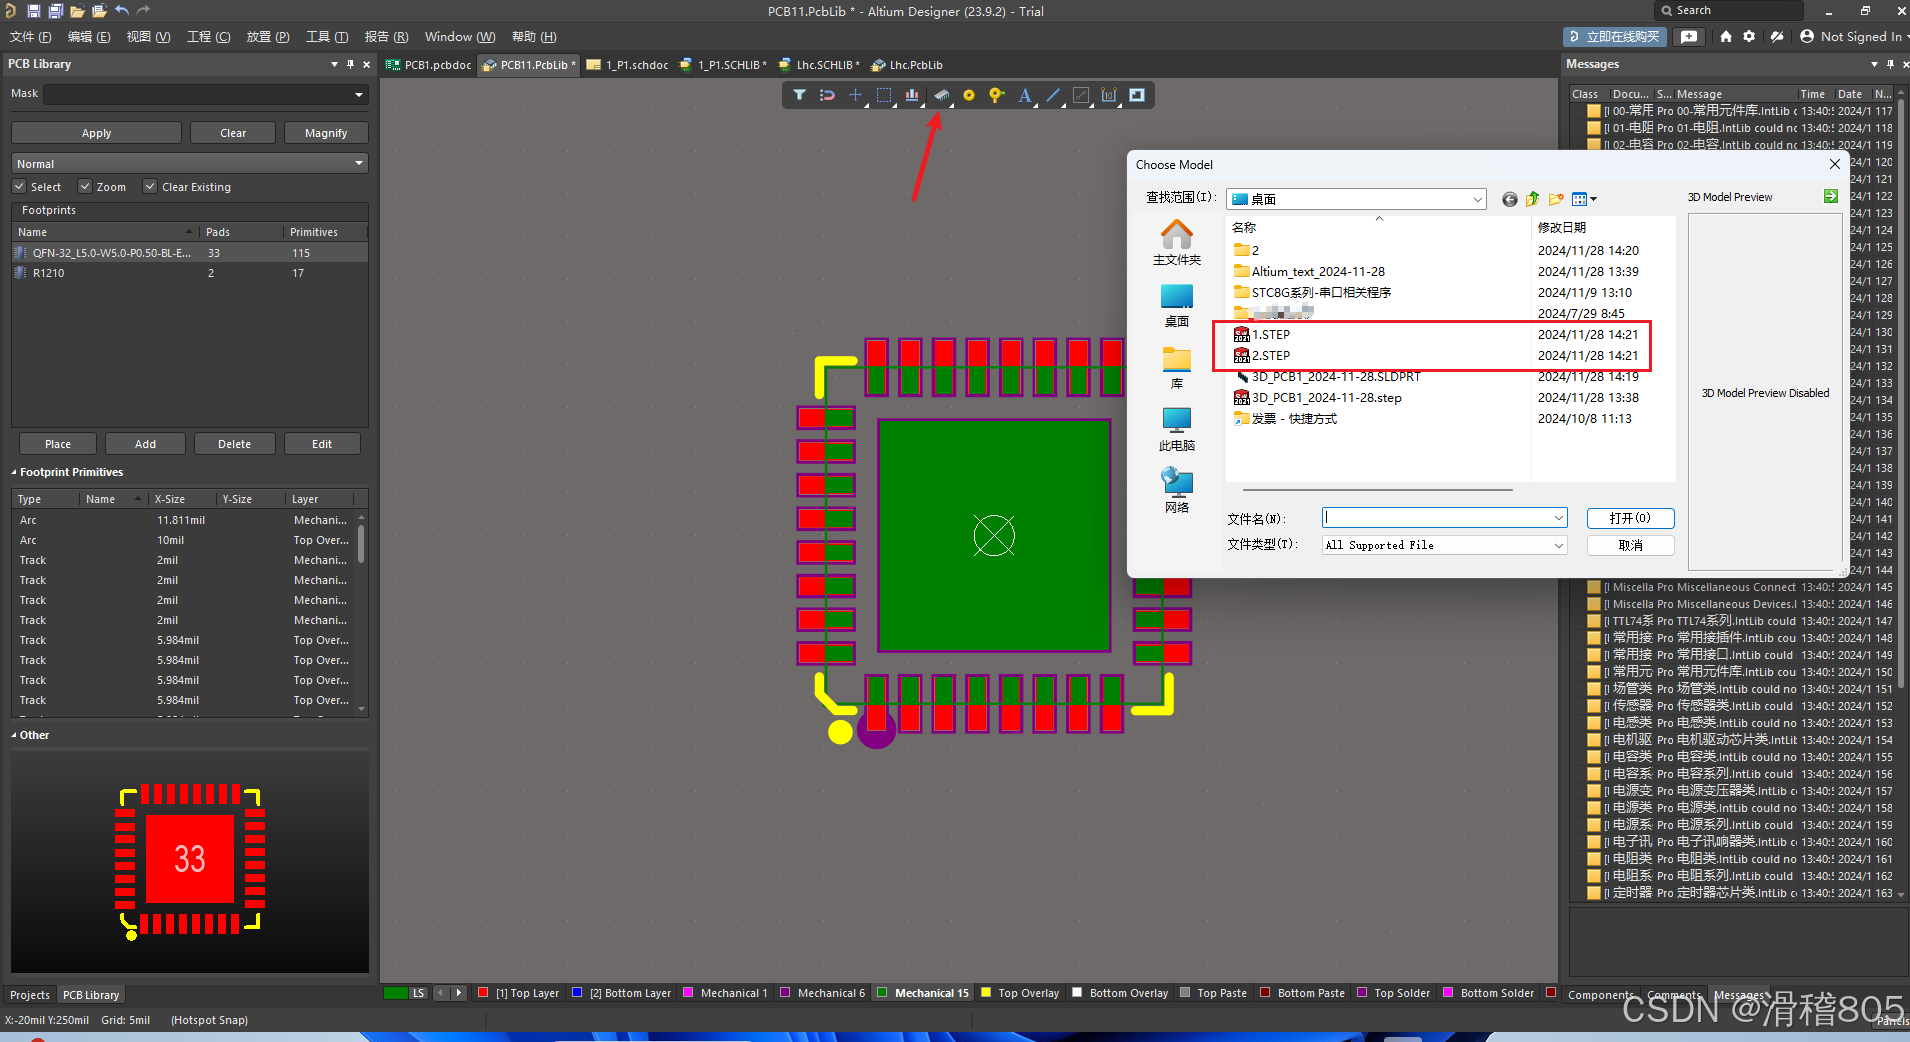The height and width of the screenshot is (1042, 1910).
Task: Select the place text string tool
Action: [1024, 95]
